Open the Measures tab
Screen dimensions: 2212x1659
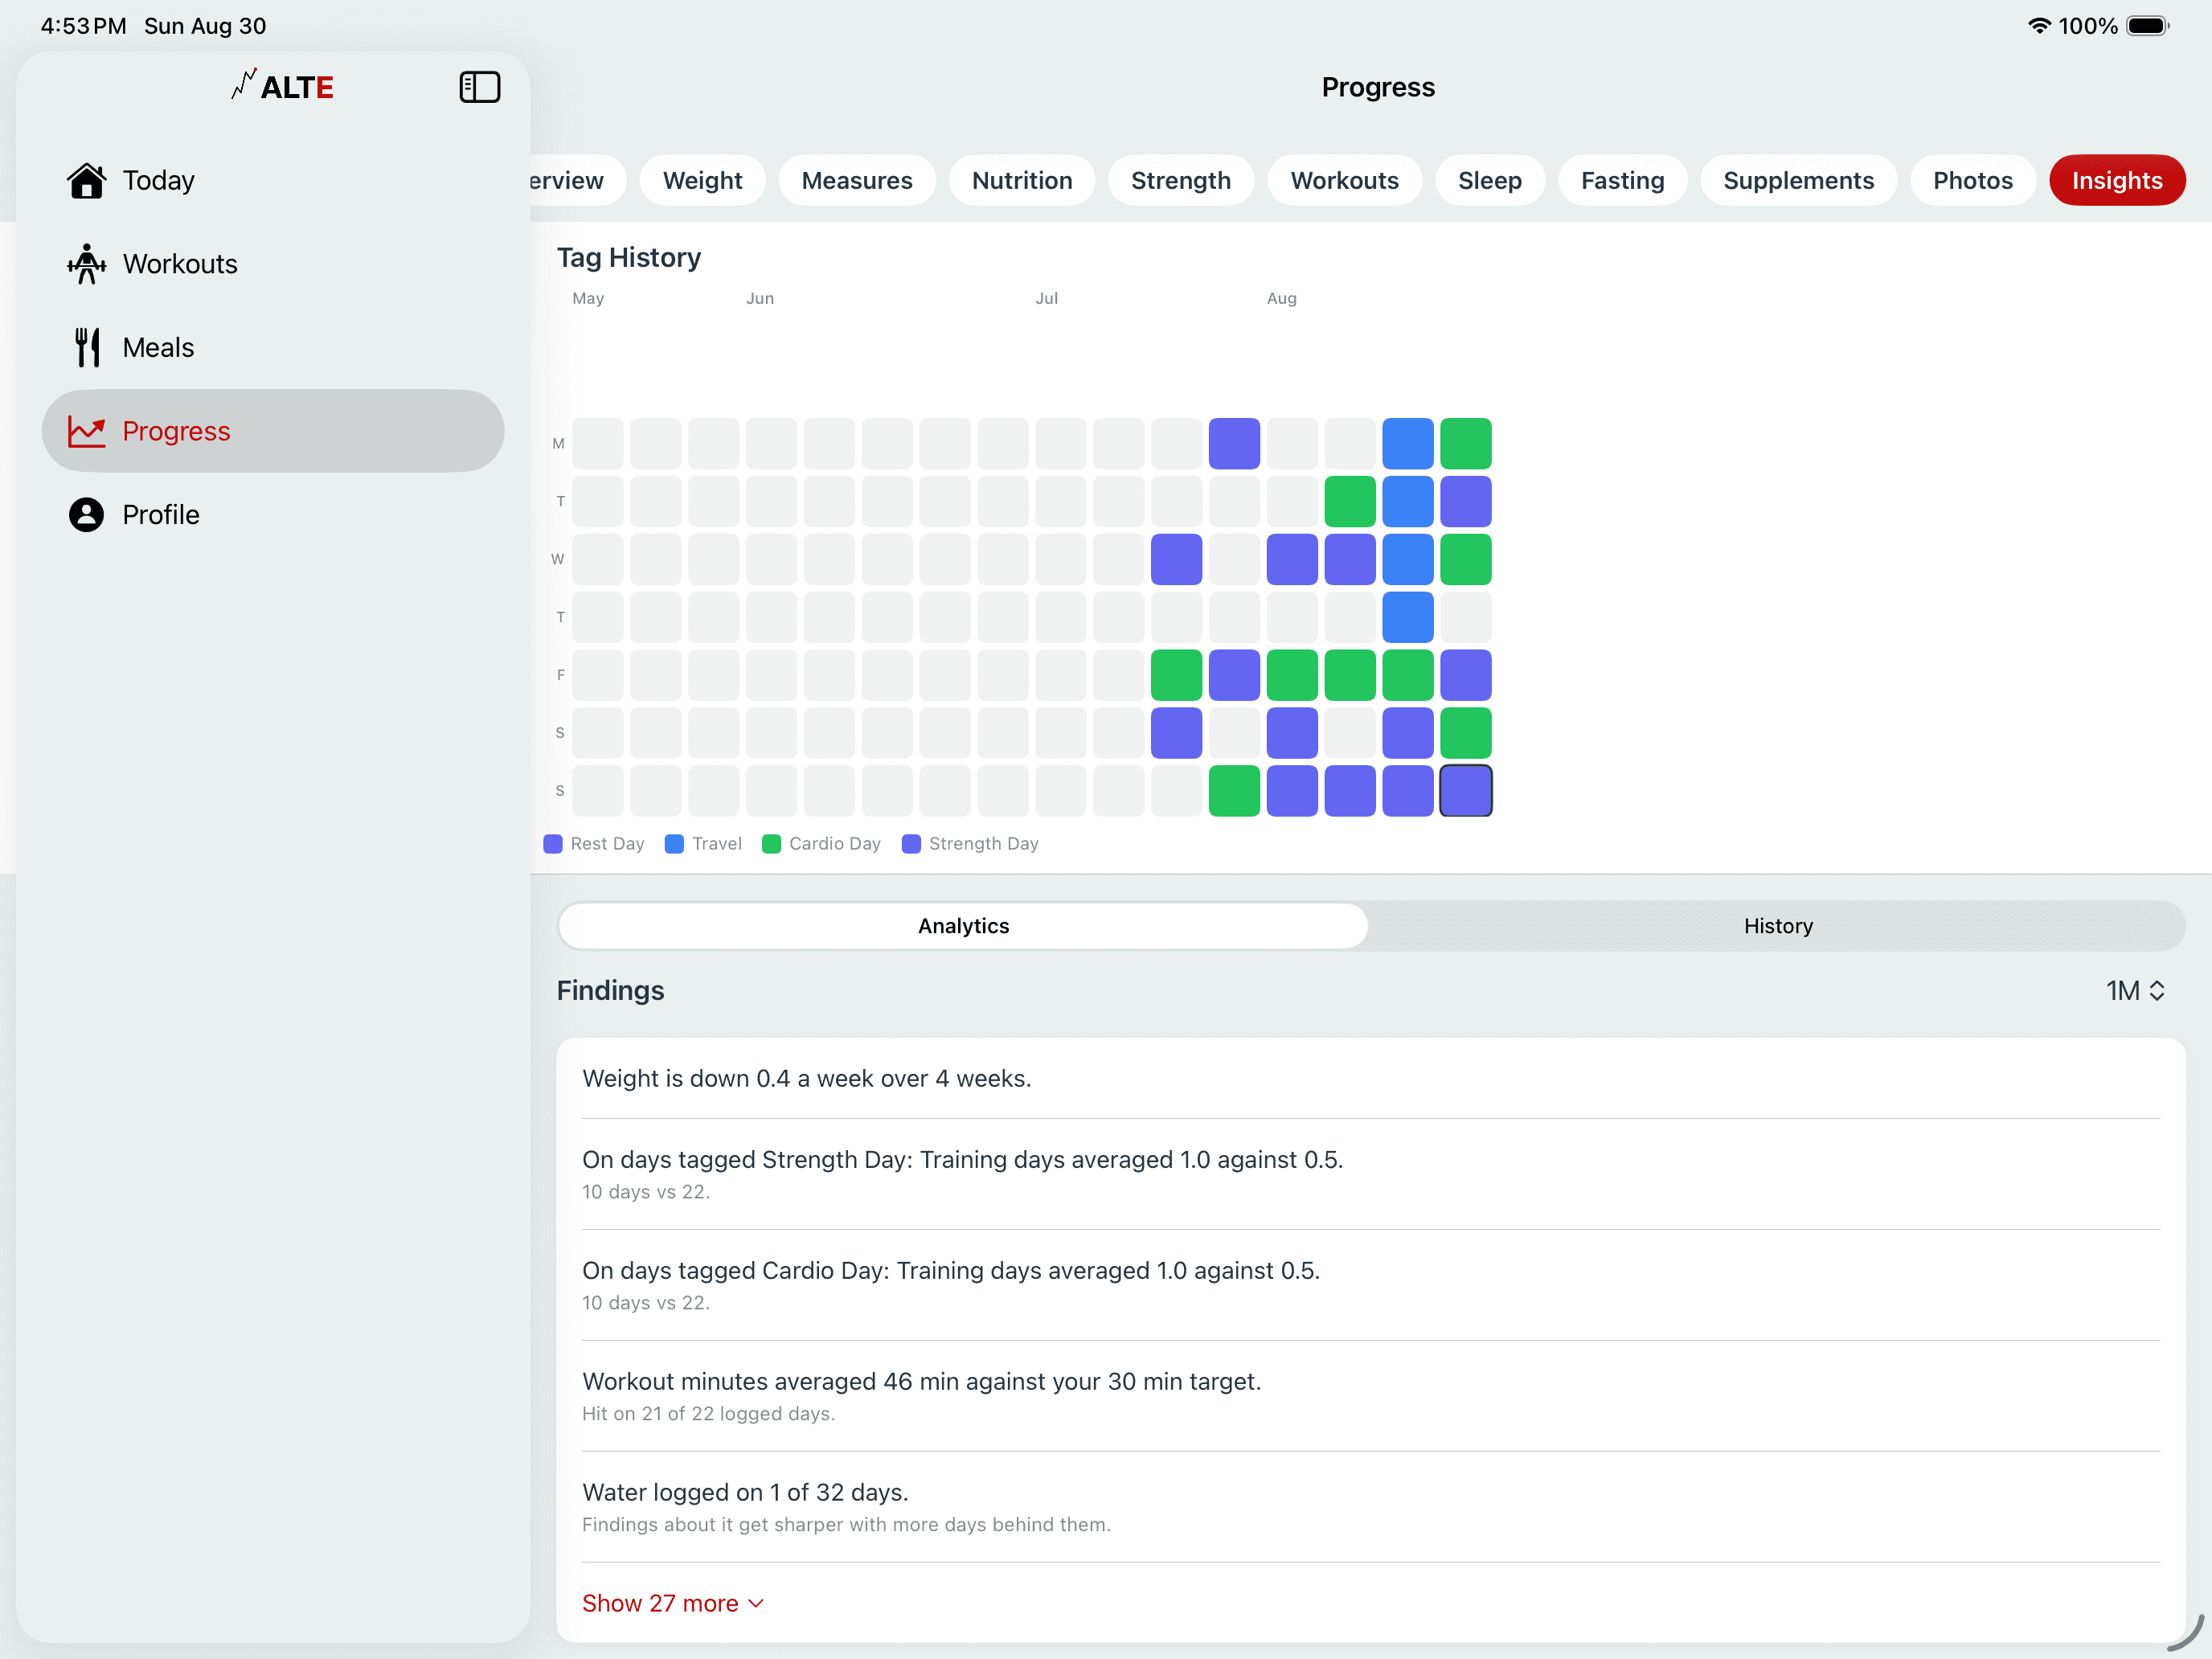[857, 180]
